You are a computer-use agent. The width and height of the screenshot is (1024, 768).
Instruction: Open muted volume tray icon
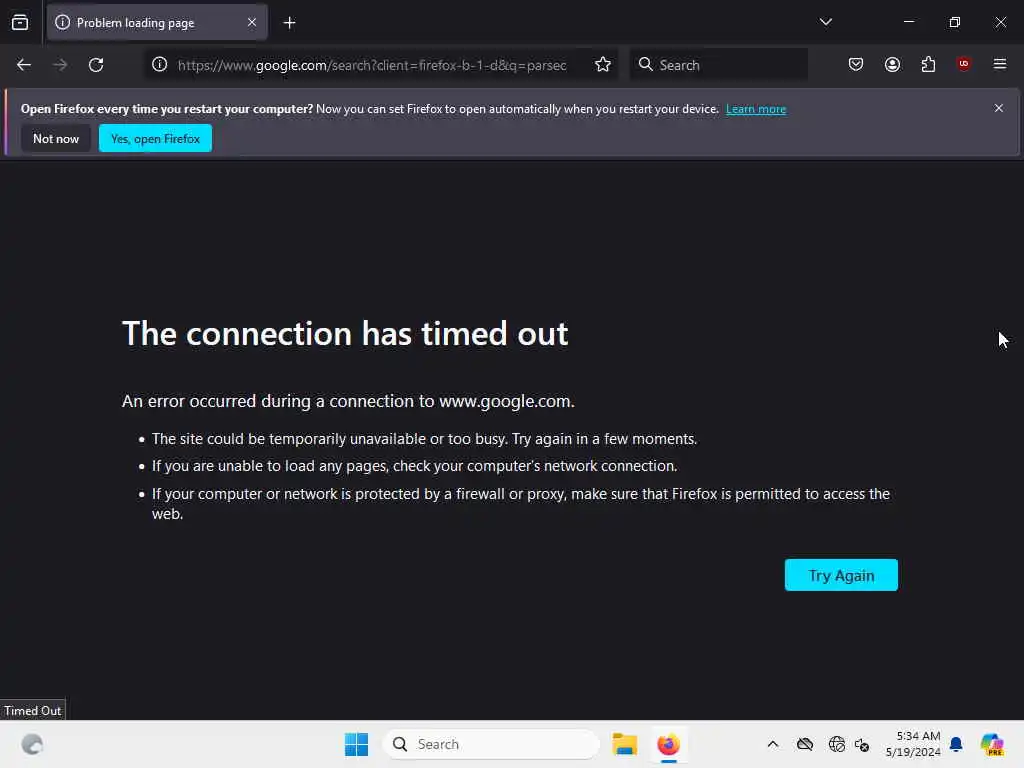pos(861,744)
